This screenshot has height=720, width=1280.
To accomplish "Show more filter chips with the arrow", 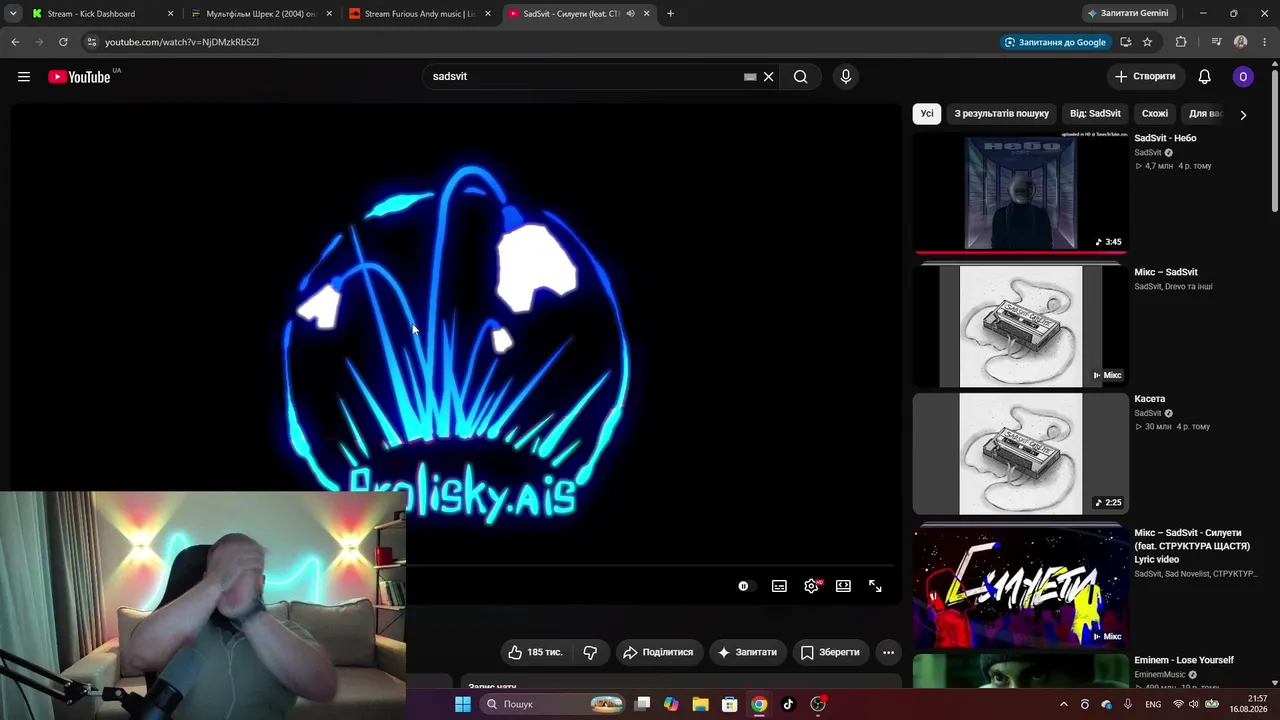I will coord(1243,115).
